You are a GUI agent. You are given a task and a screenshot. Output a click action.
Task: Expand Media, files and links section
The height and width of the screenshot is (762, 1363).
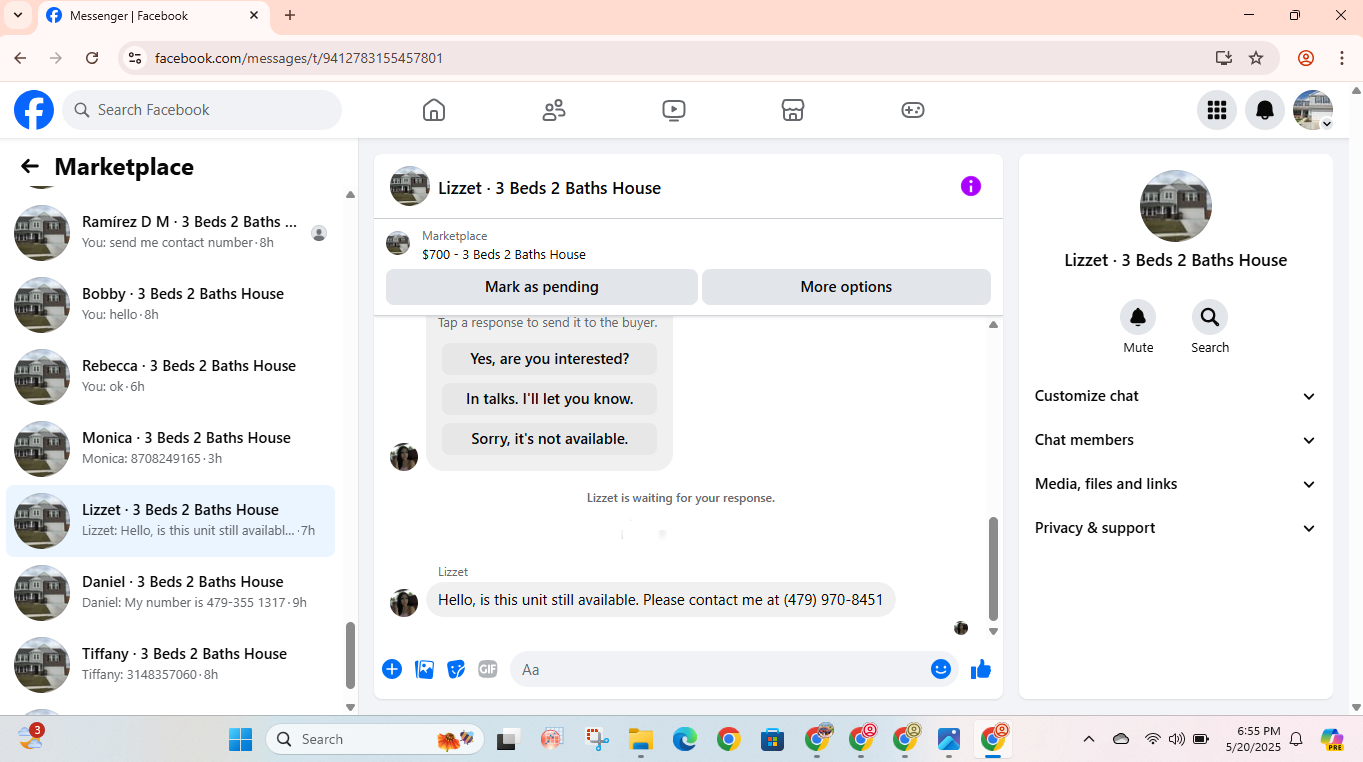[x=1176, y=484]
